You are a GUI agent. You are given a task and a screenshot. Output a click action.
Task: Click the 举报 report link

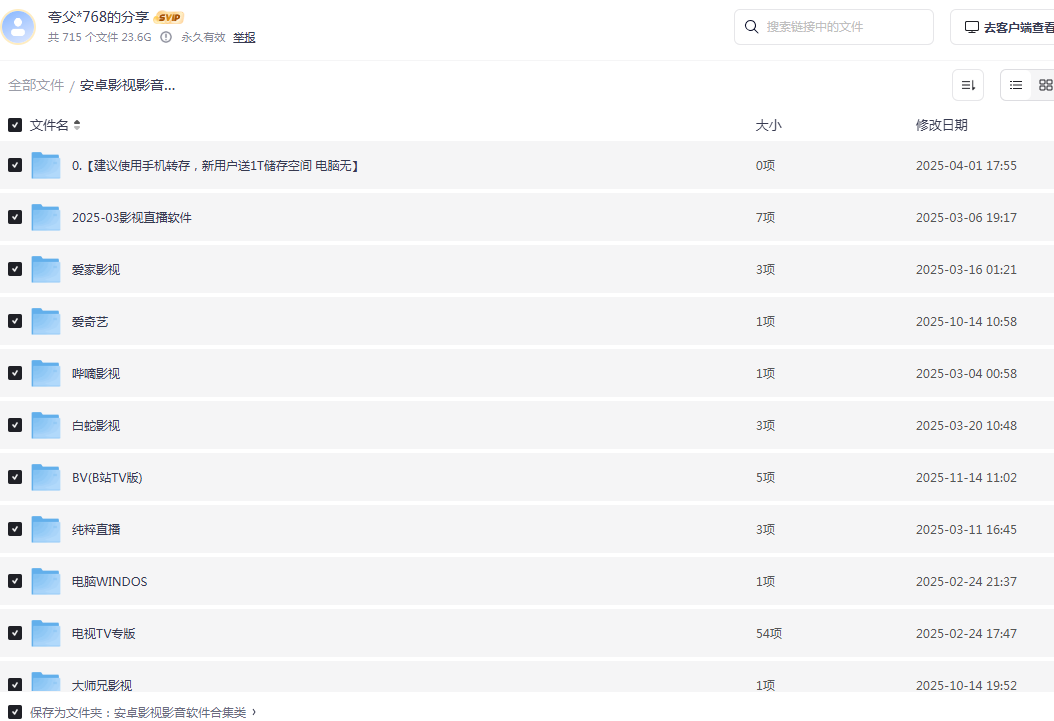pos(244,37)
